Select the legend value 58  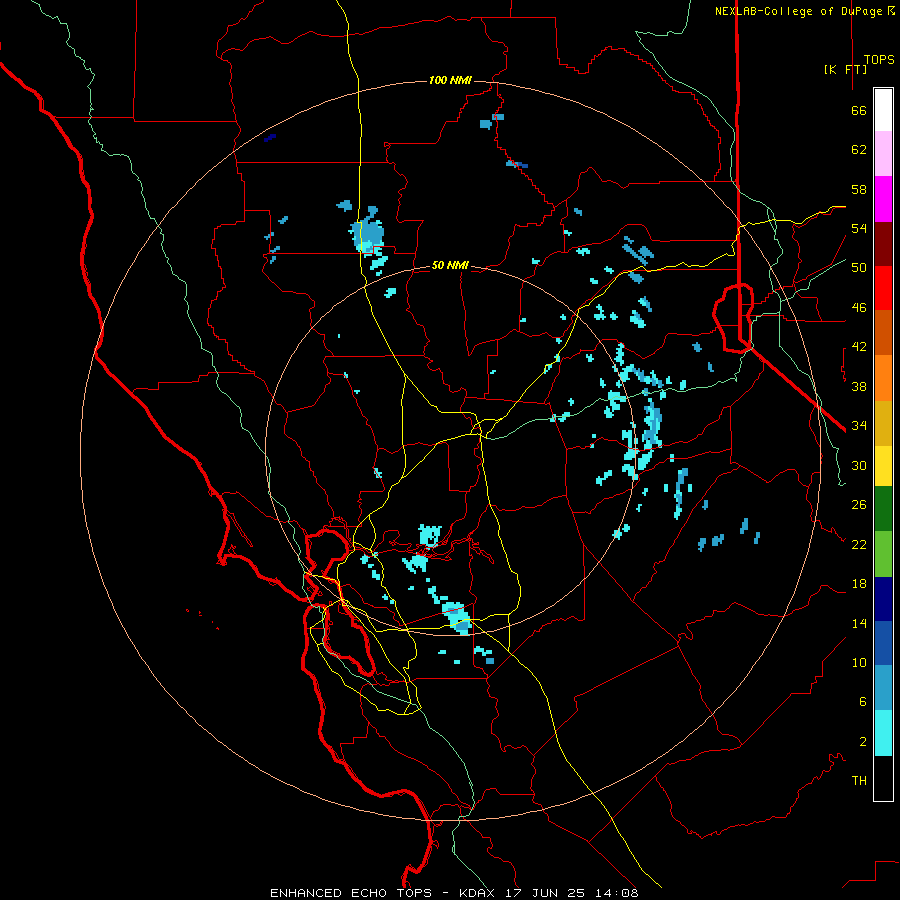pyautogui.click(x=859, y=189)
